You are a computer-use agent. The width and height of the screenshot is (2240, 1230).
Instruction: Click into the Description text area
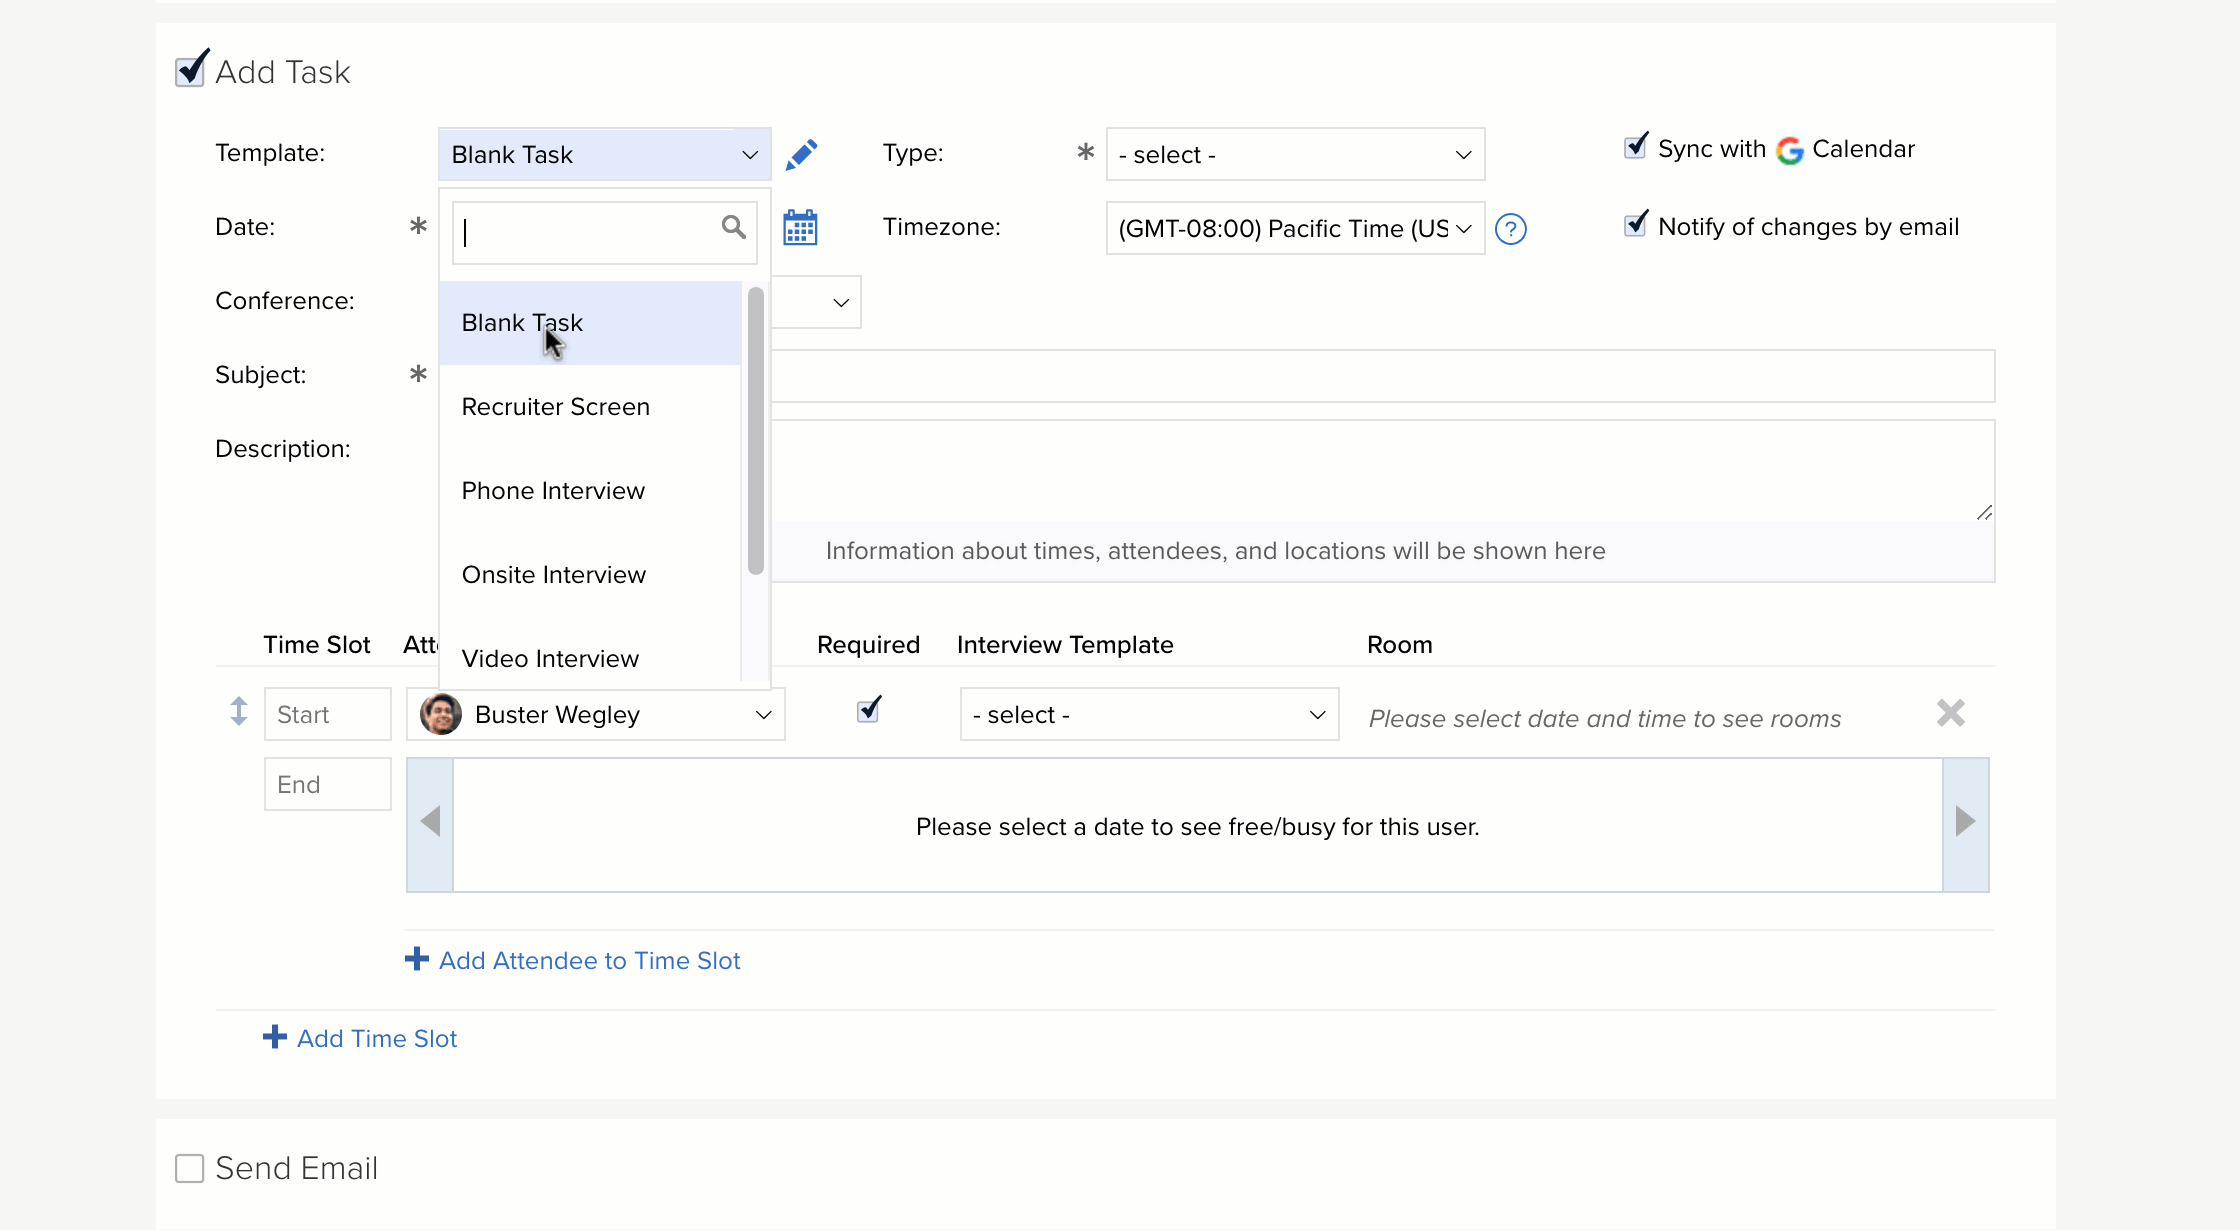point(1382,470)
